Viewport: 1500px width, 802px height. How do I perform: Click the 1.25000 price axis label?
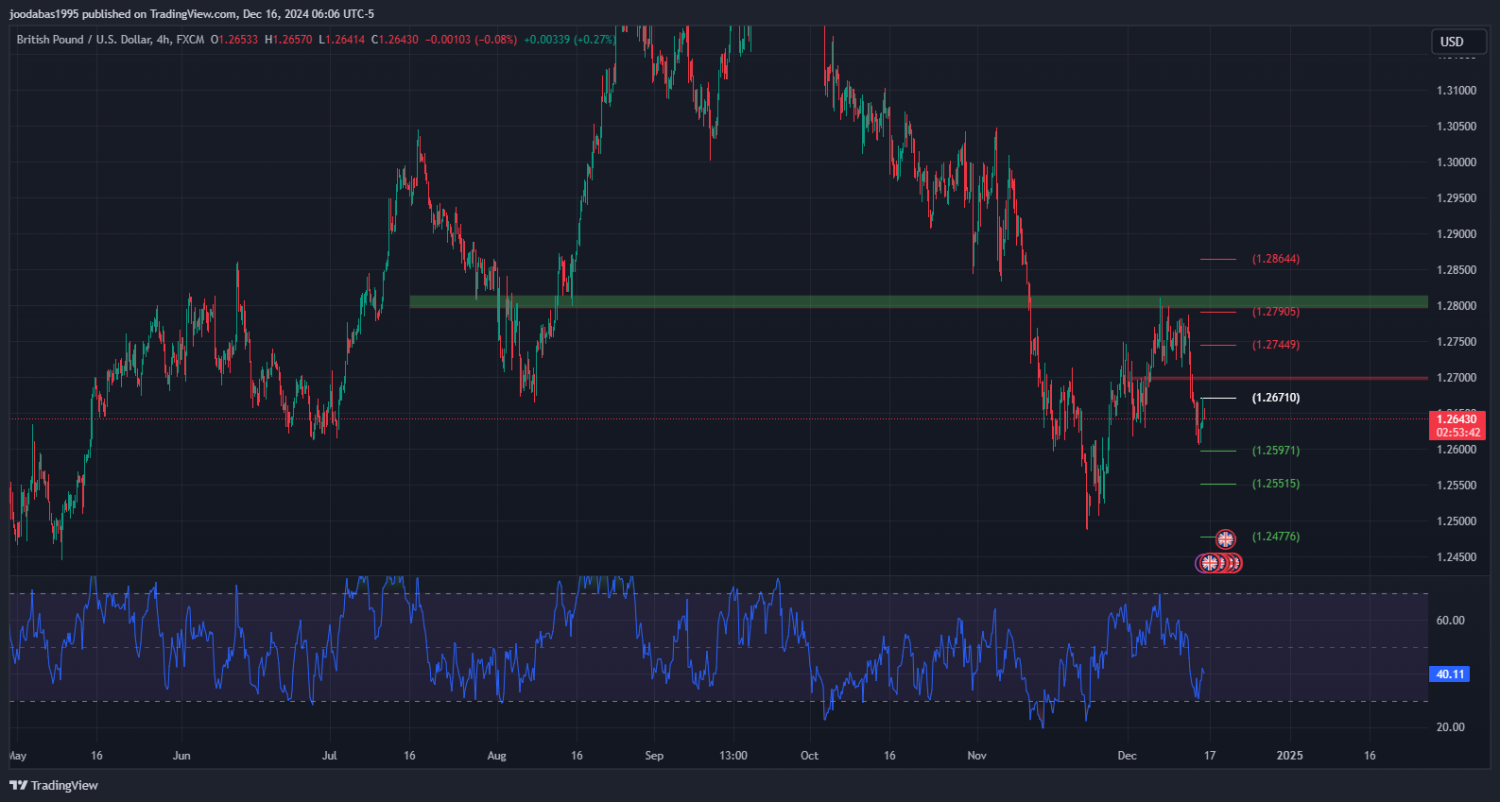click(x=1455, y=522)
